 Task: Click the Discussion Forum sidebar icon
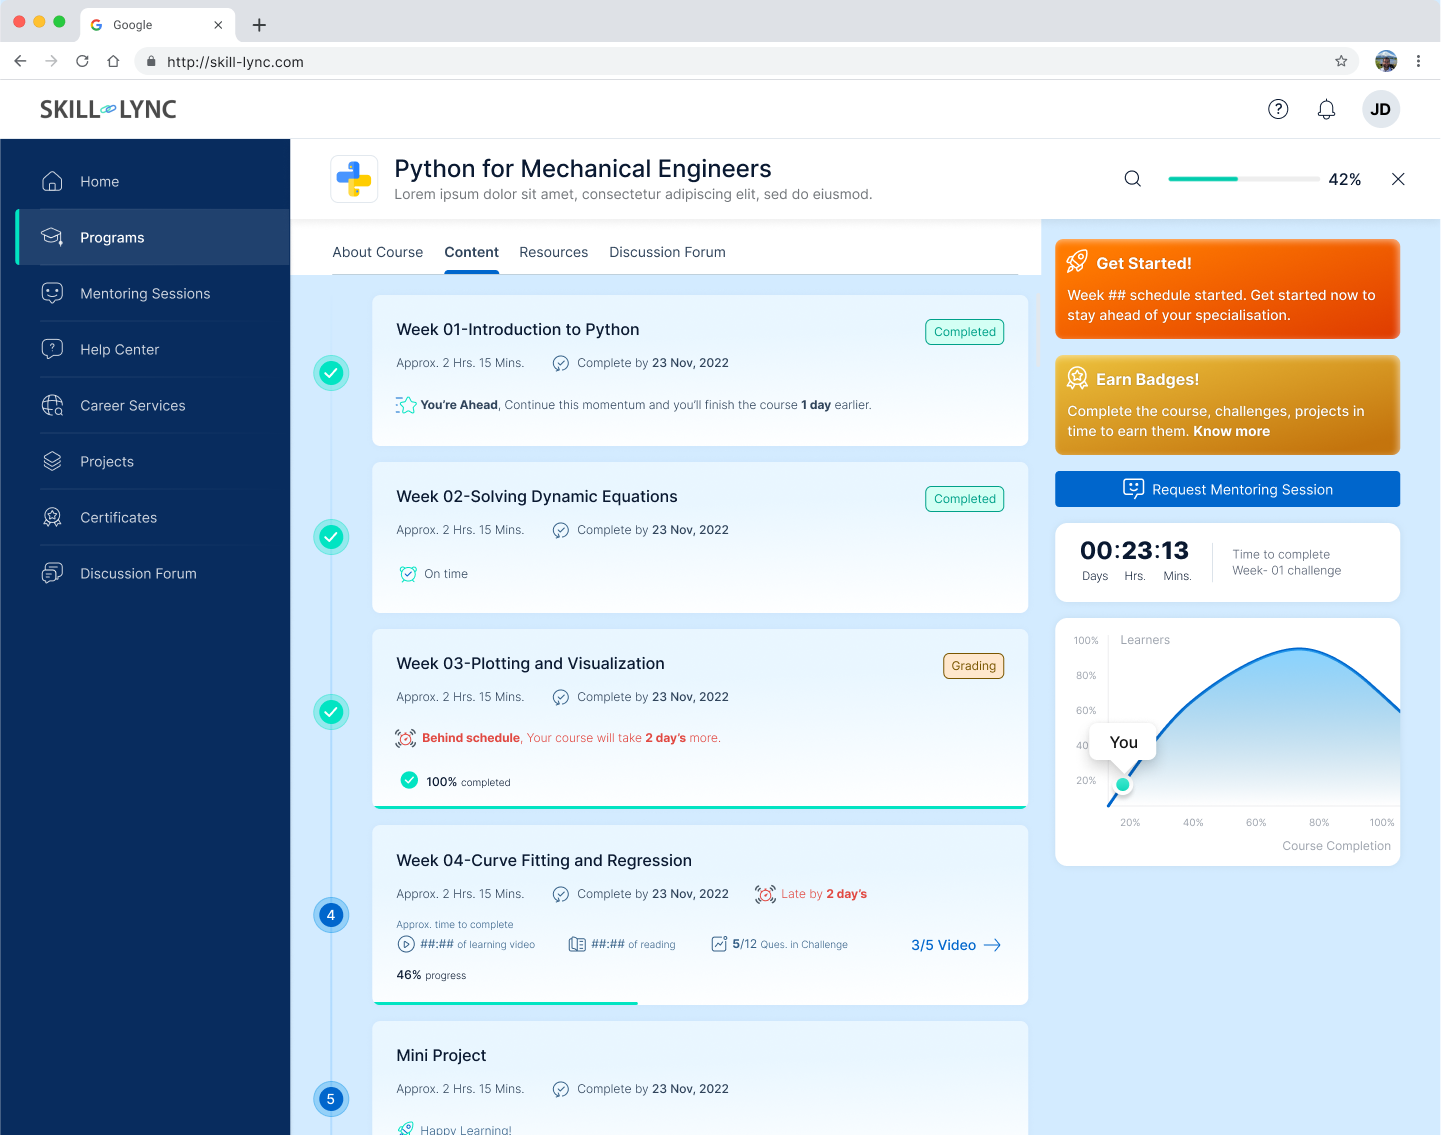[x=52, y=573]
